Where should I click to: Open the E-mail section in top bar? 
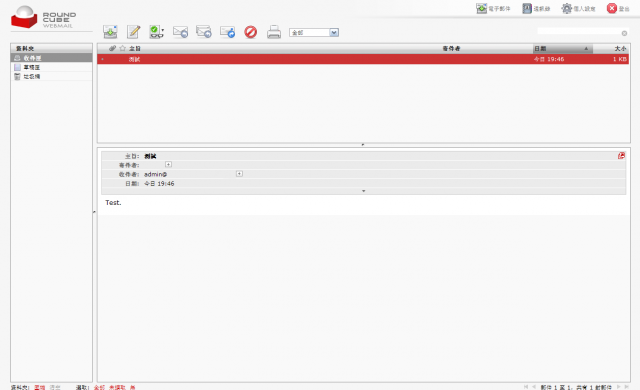point(493,9)
